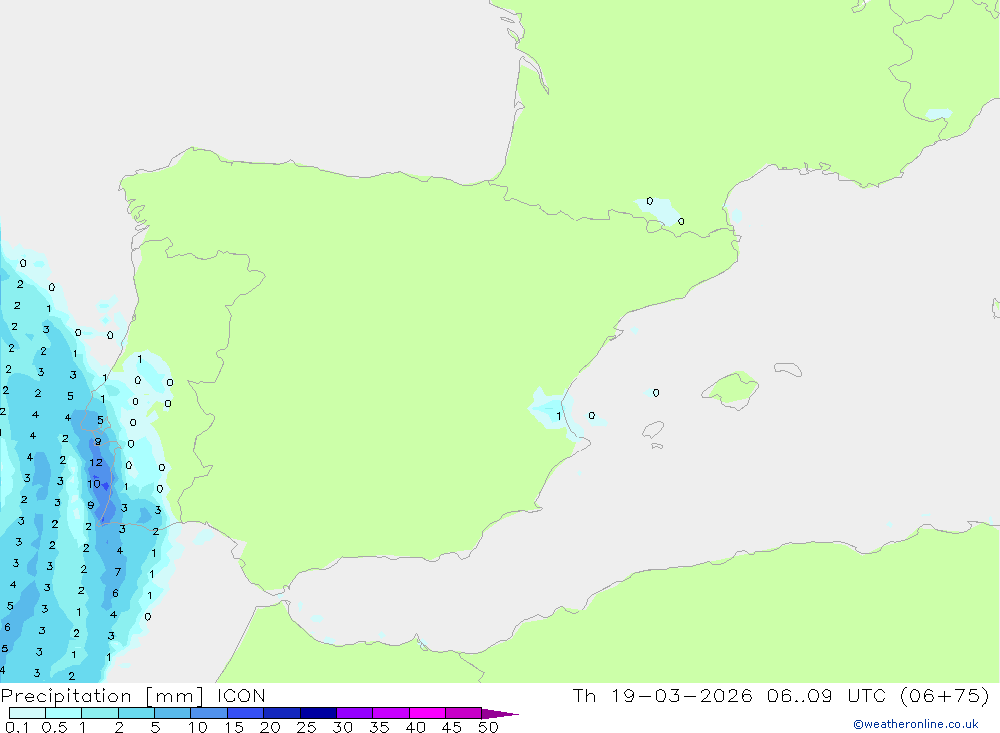Click the legend label '20'
Image resolution: width=1000 pixels, height=733 pixels.
click(x=270, y=727)
